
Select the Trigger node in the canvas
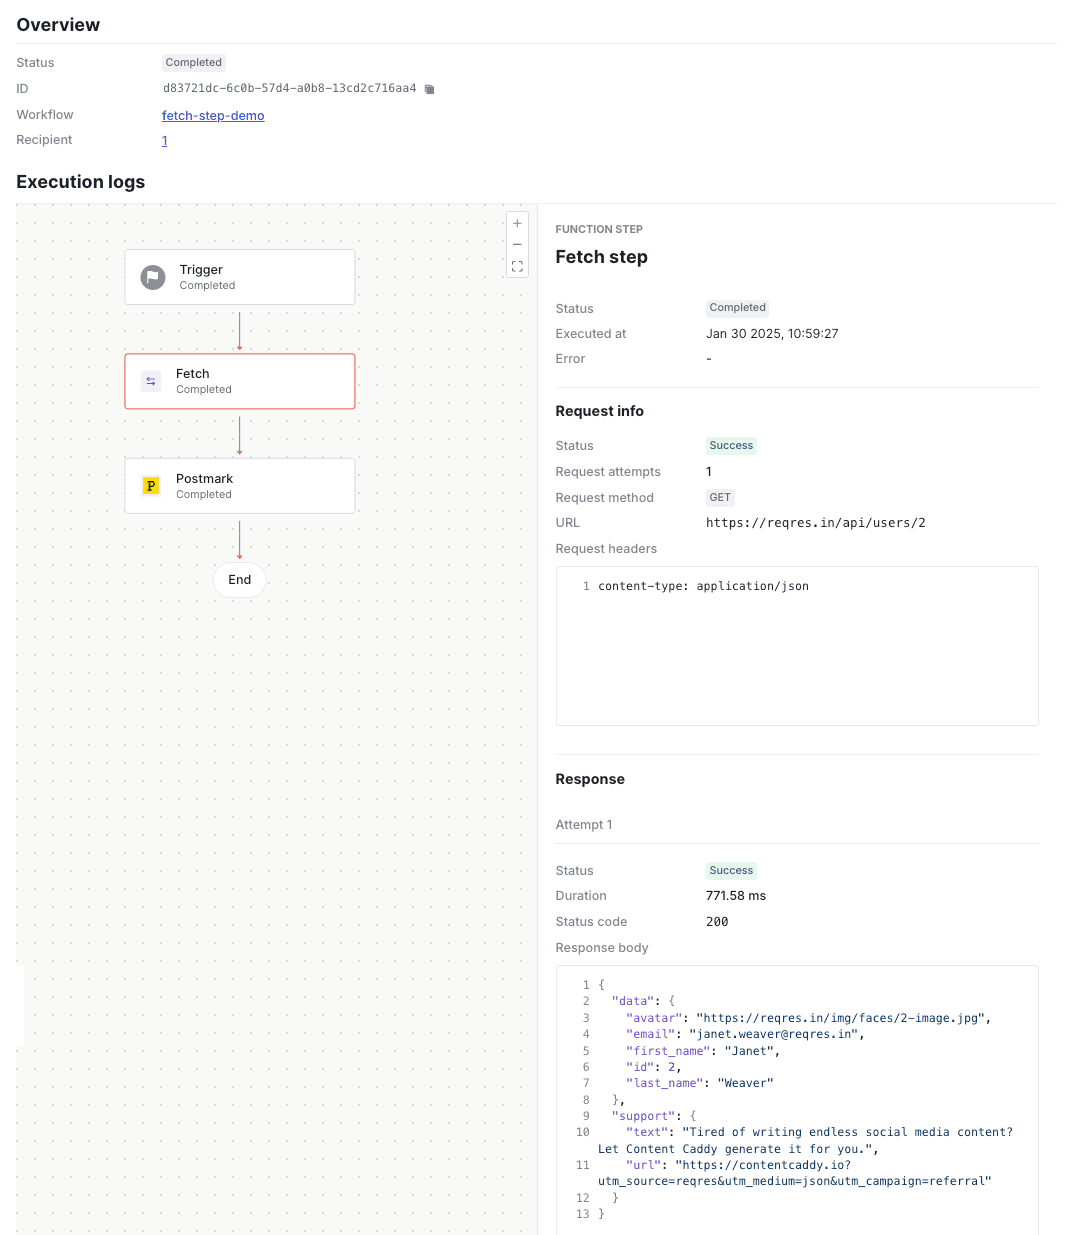tap(240, 277)
